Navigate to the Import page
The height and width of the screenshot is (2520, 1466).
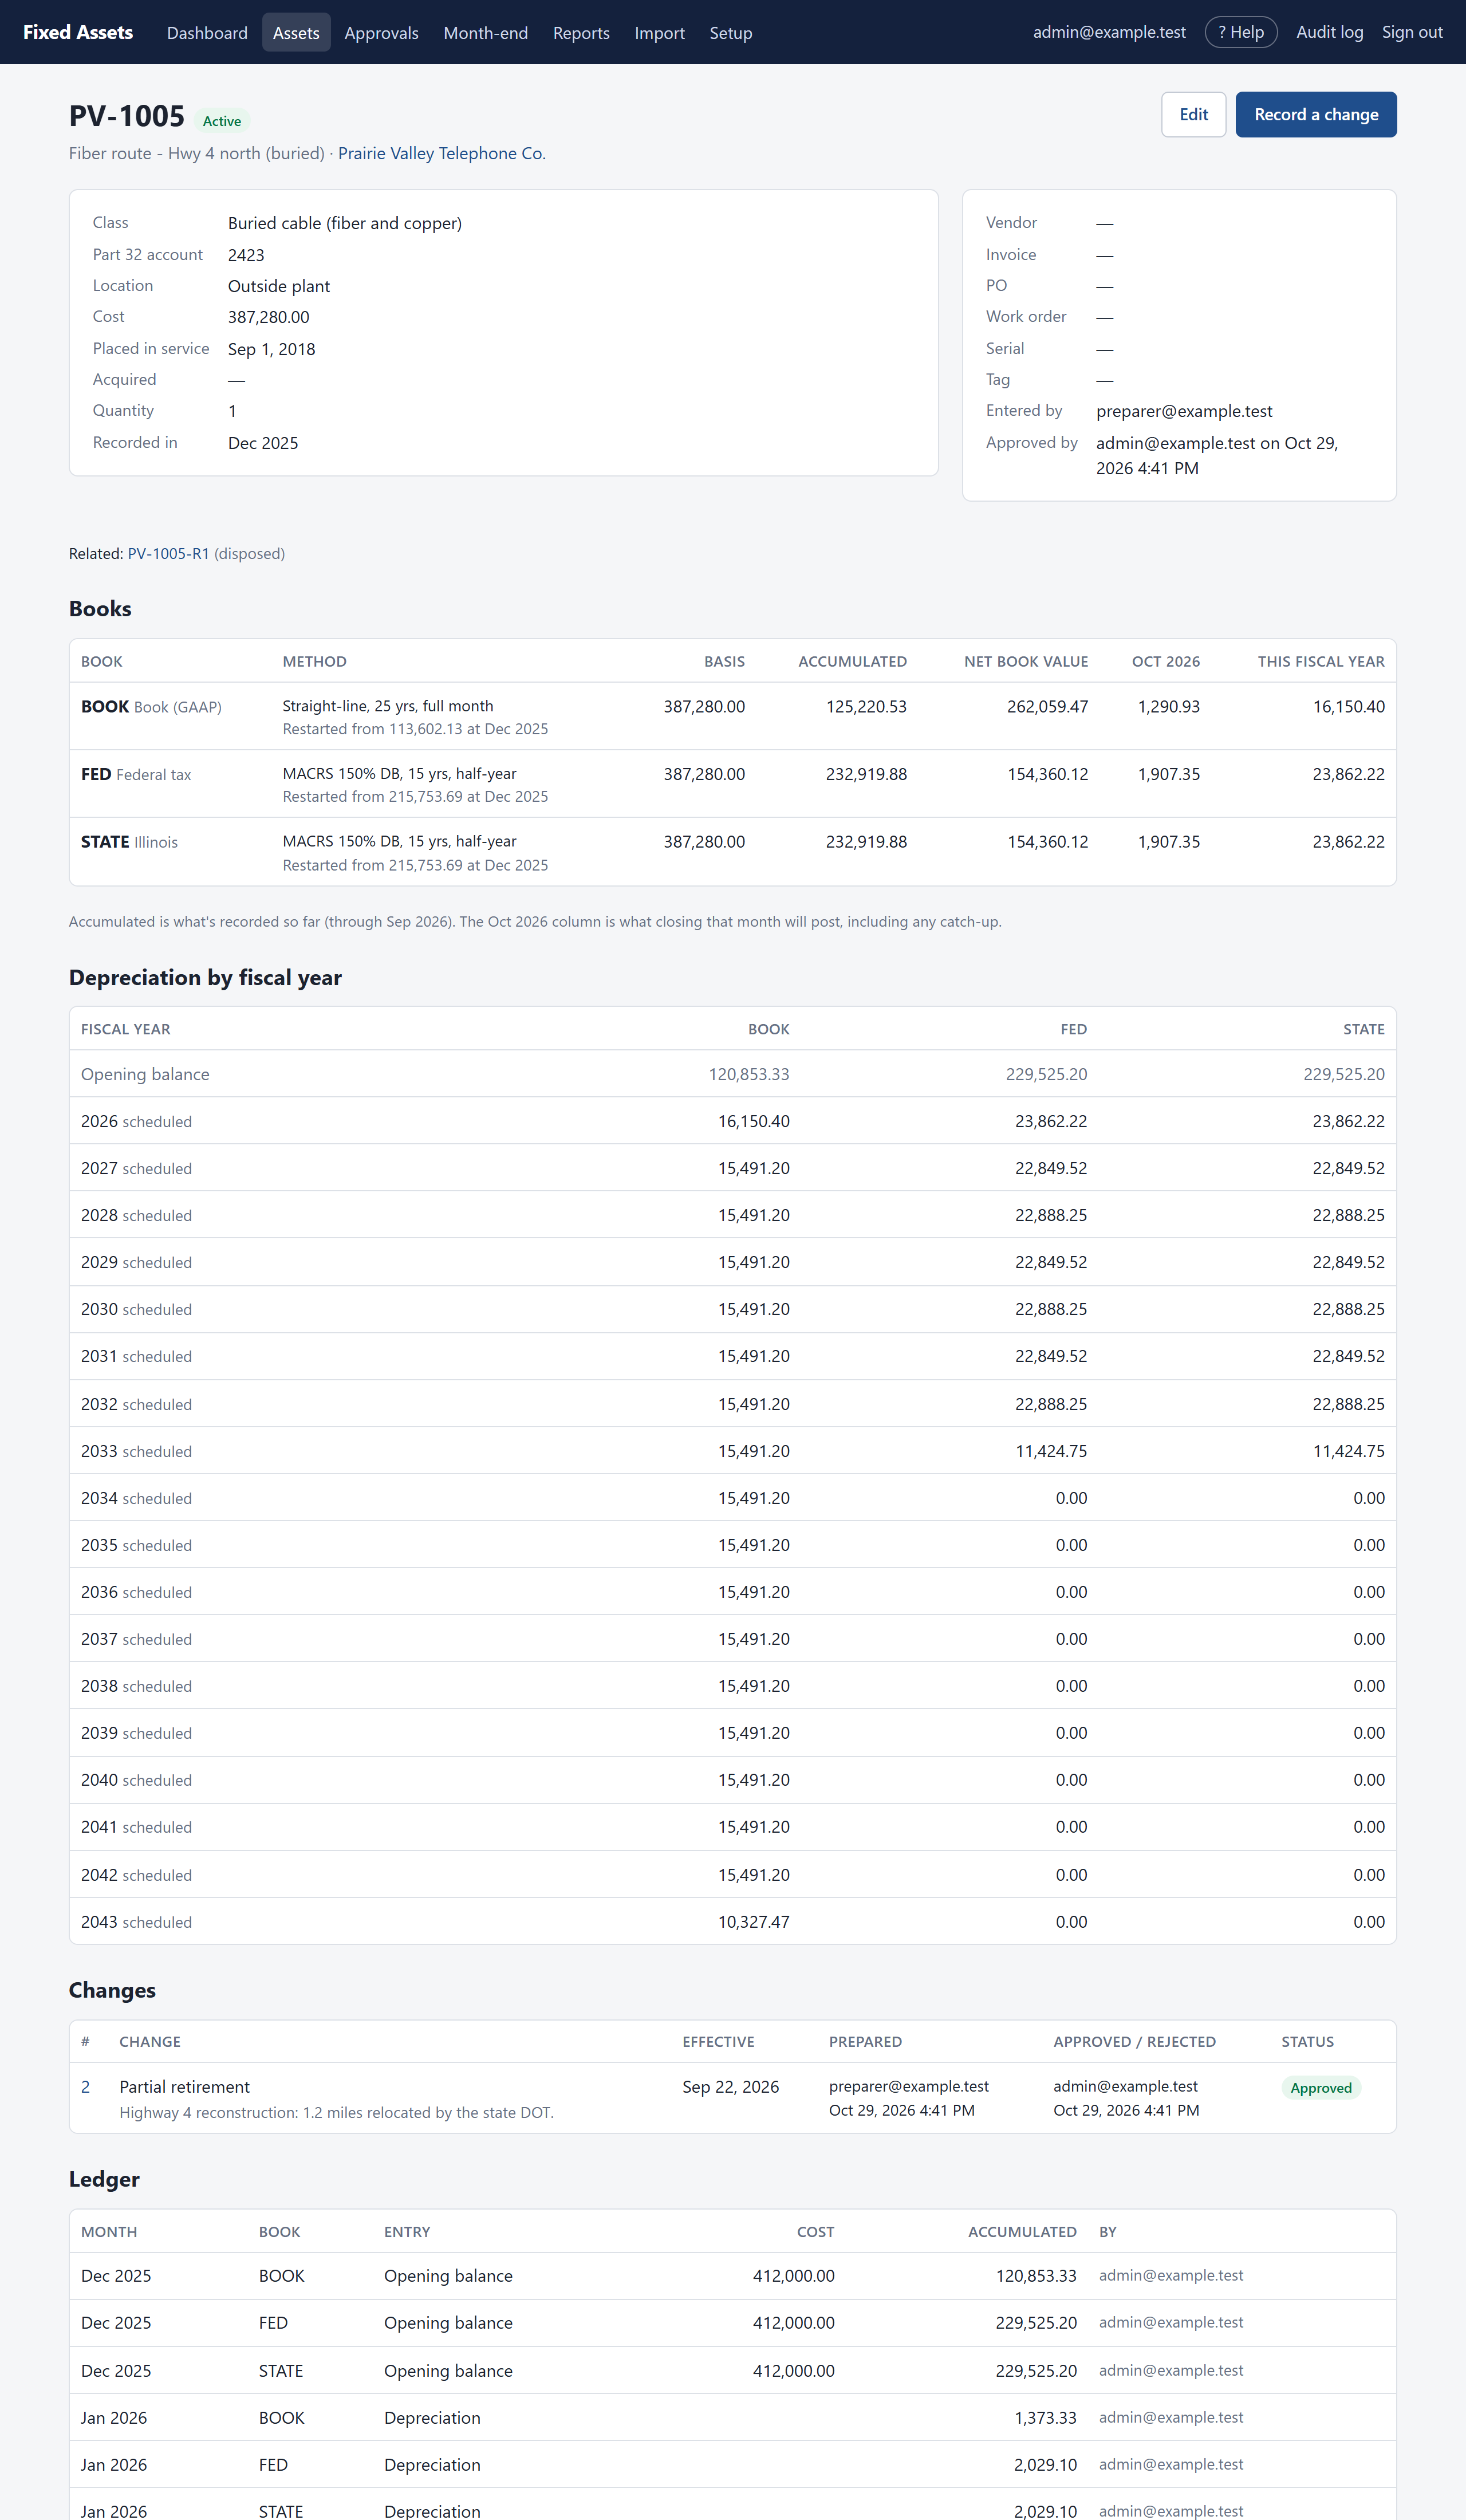click(659, 32)
